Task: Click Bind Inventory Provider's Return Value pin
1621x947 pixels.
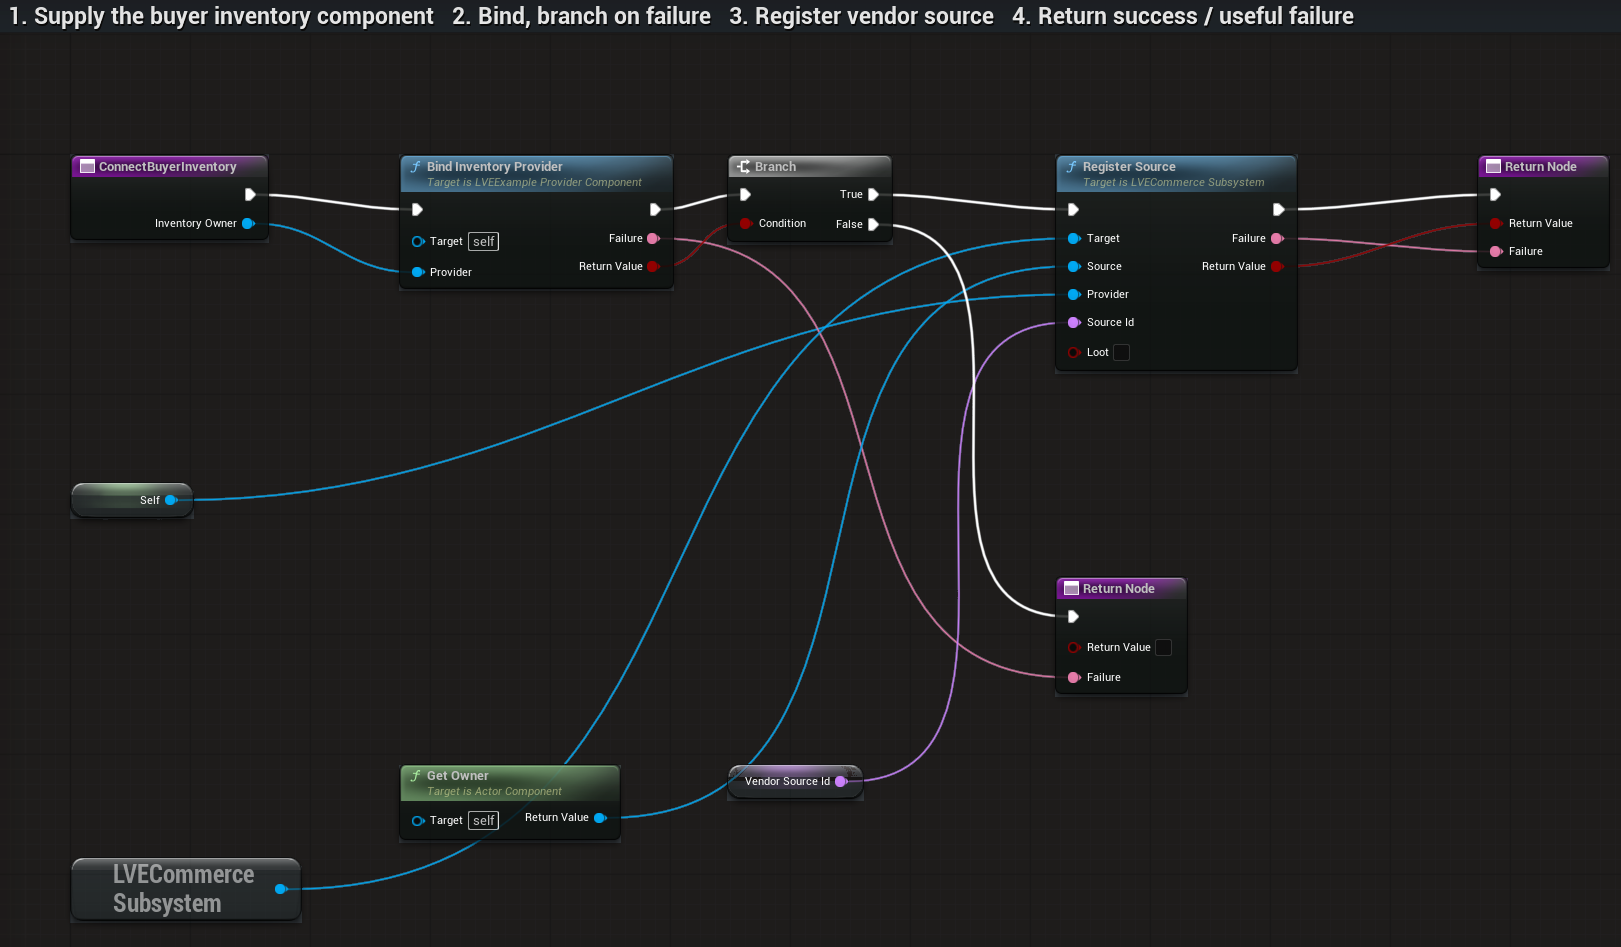Action: [x=653, y=267]
